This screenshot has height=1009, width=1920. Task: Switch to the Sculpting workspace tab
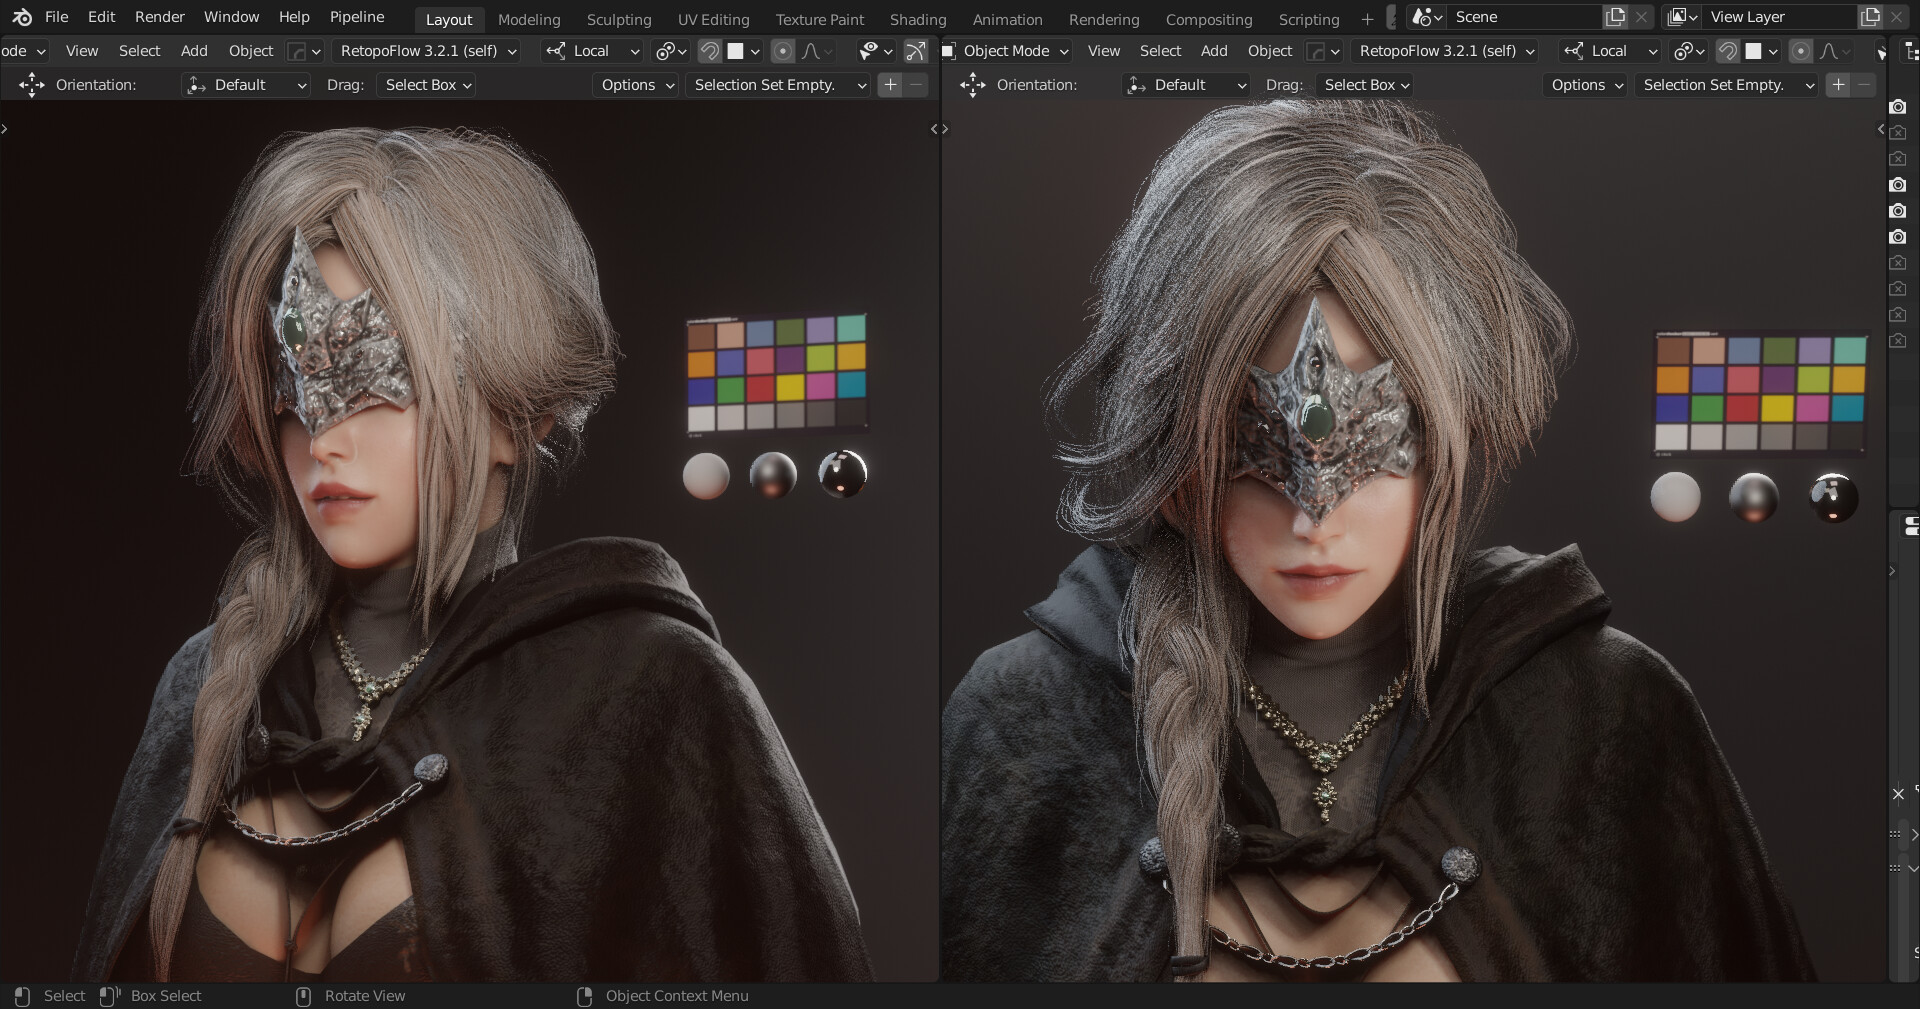(x=618, y=19)
